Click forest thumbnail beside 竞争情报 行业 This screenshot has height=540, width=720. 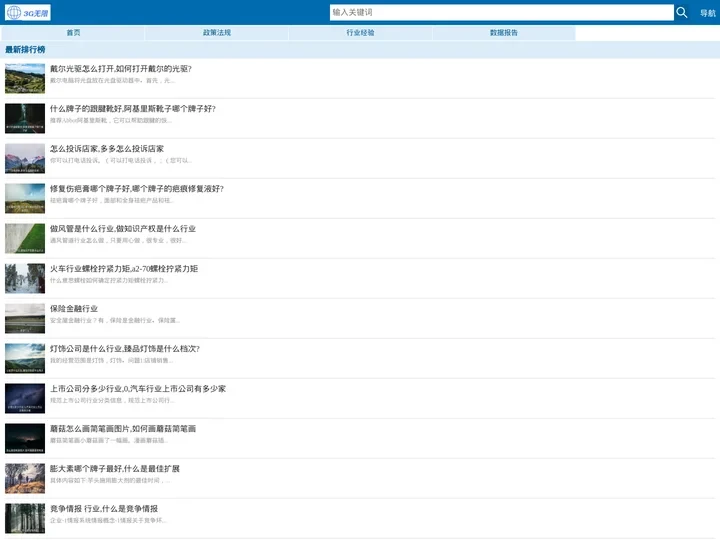tap(25, 518)
